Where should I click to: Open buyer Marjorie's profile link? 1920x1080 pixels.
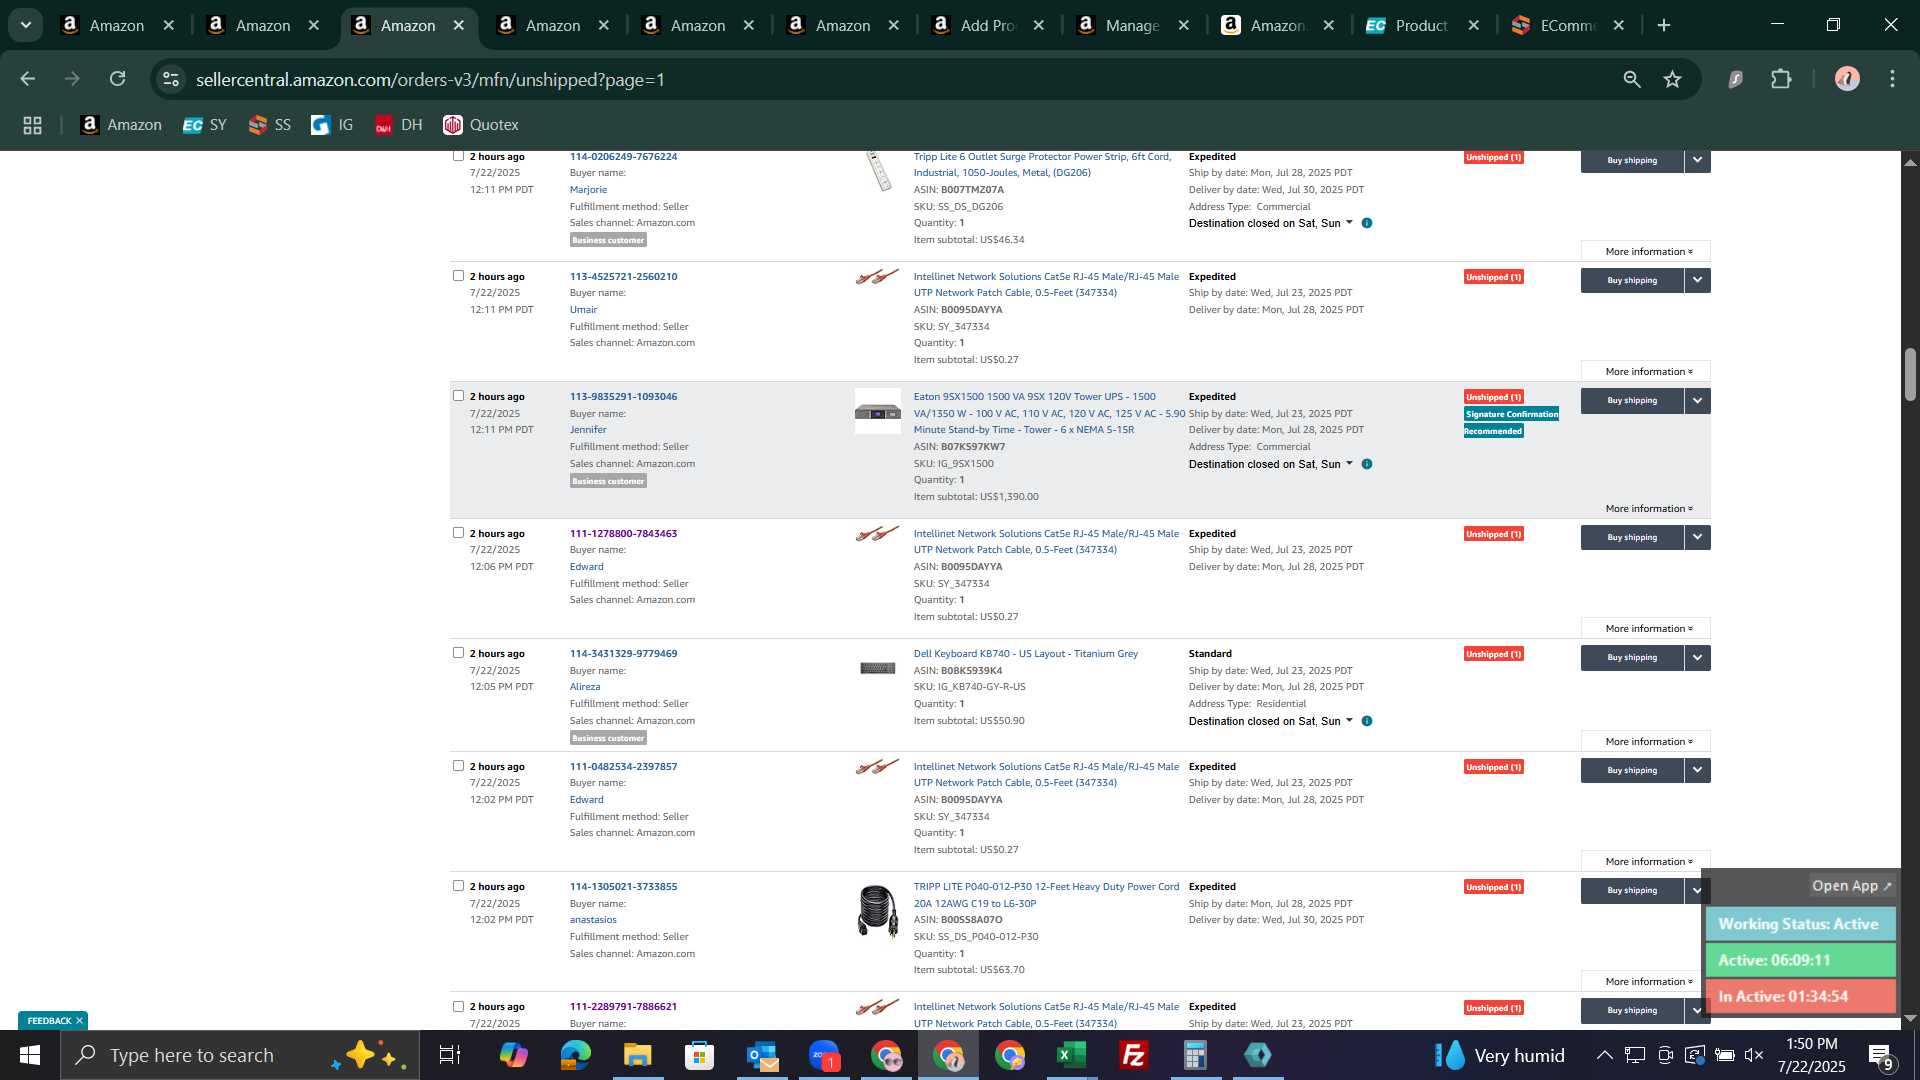[x=588, y=190]
